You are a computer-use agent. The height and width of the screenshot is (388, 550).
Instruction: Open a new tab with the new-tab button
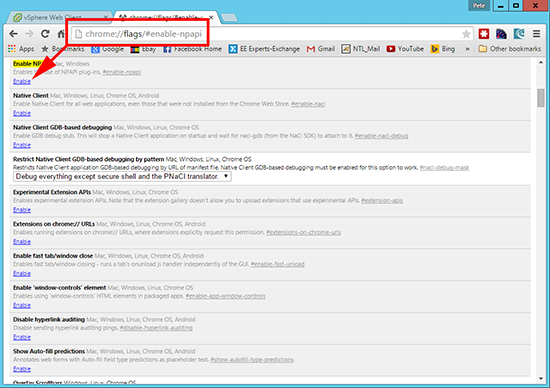point(229,18)
